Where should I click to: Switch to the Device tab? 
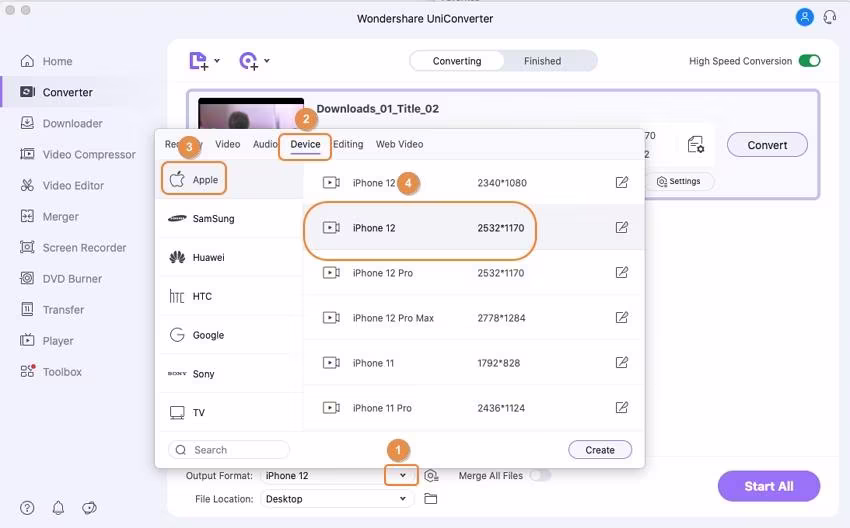point(305,144)
